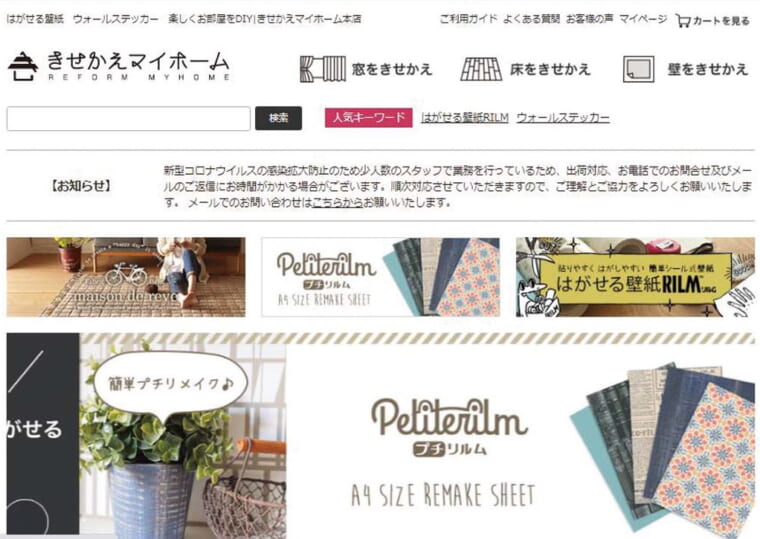Screen dimensions: 760x539
Task: Click the Kisekae My Home house logo icon
Action: [23, 66]
